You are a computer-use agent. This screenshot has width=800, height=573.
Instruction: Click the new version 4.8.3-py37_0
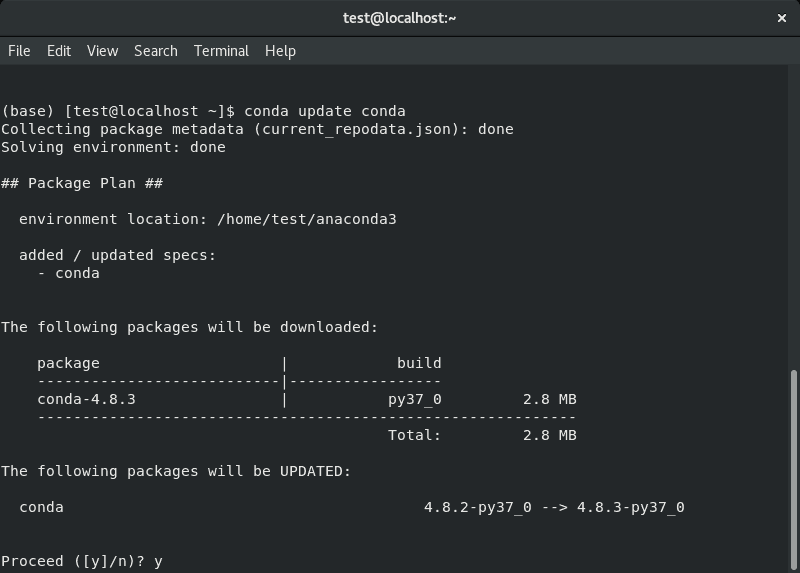coord(631,507)
